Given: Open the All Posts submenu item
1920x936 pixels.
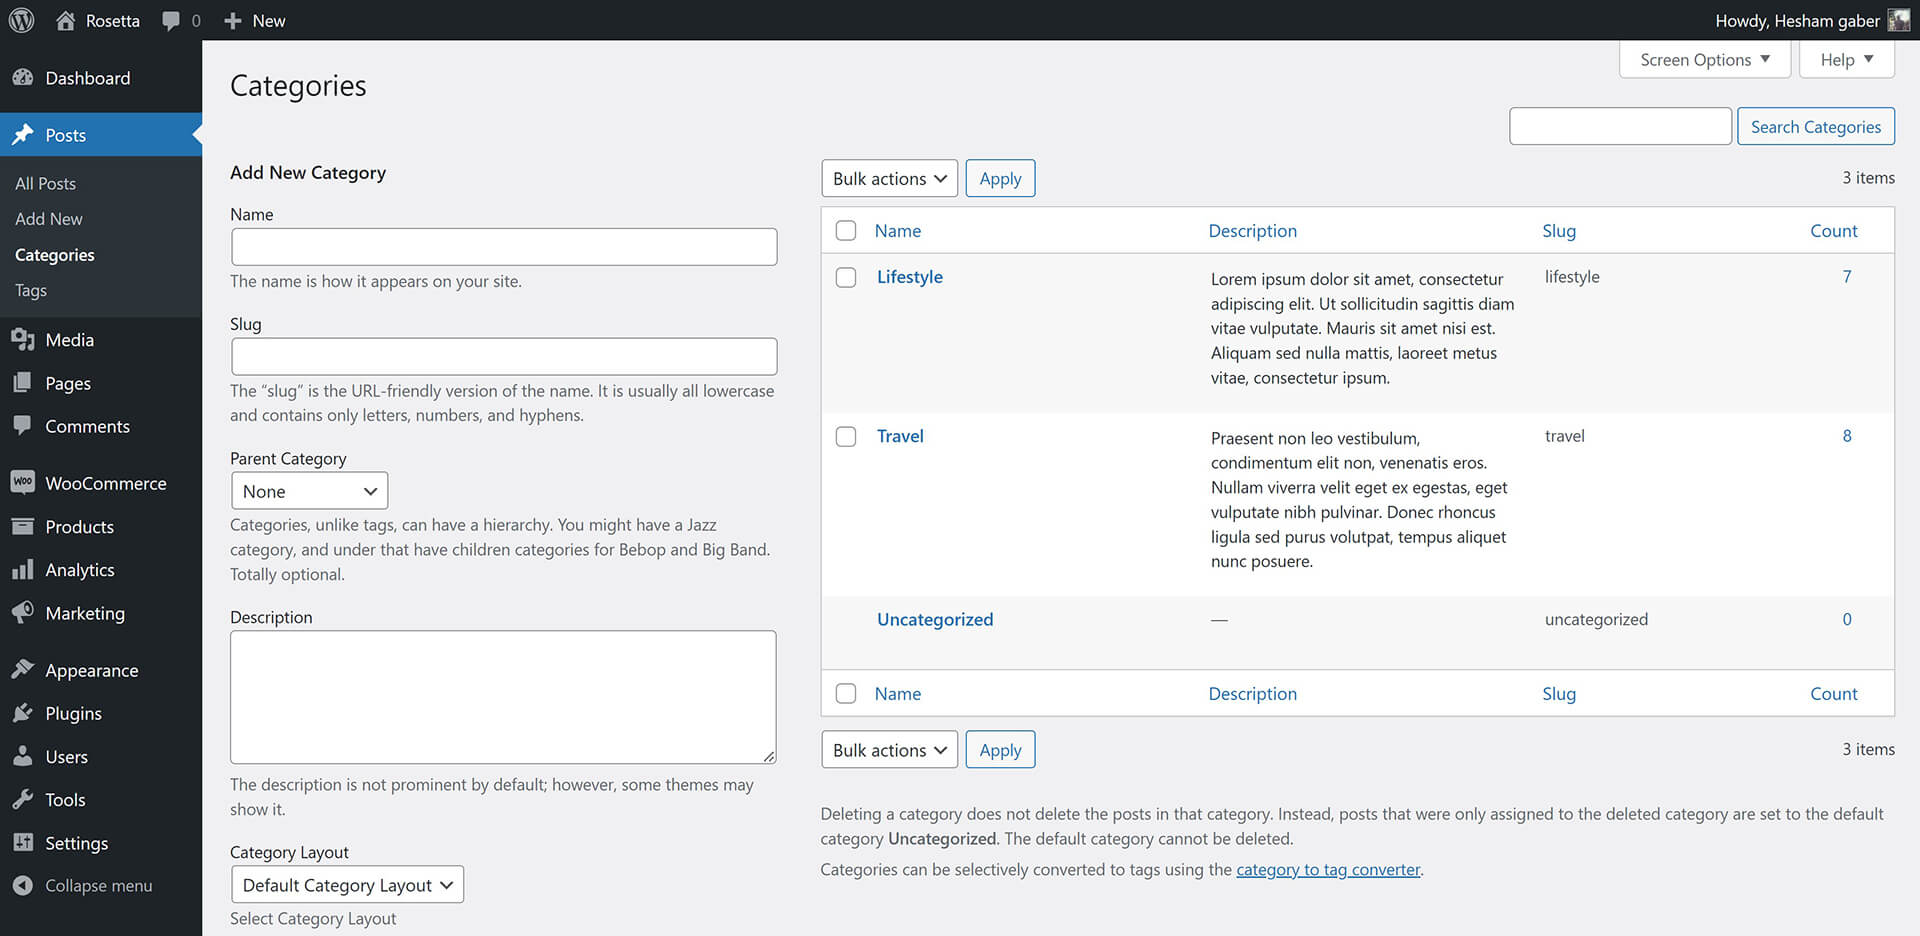Looking at the screenshot, I should tap(45, 184).
